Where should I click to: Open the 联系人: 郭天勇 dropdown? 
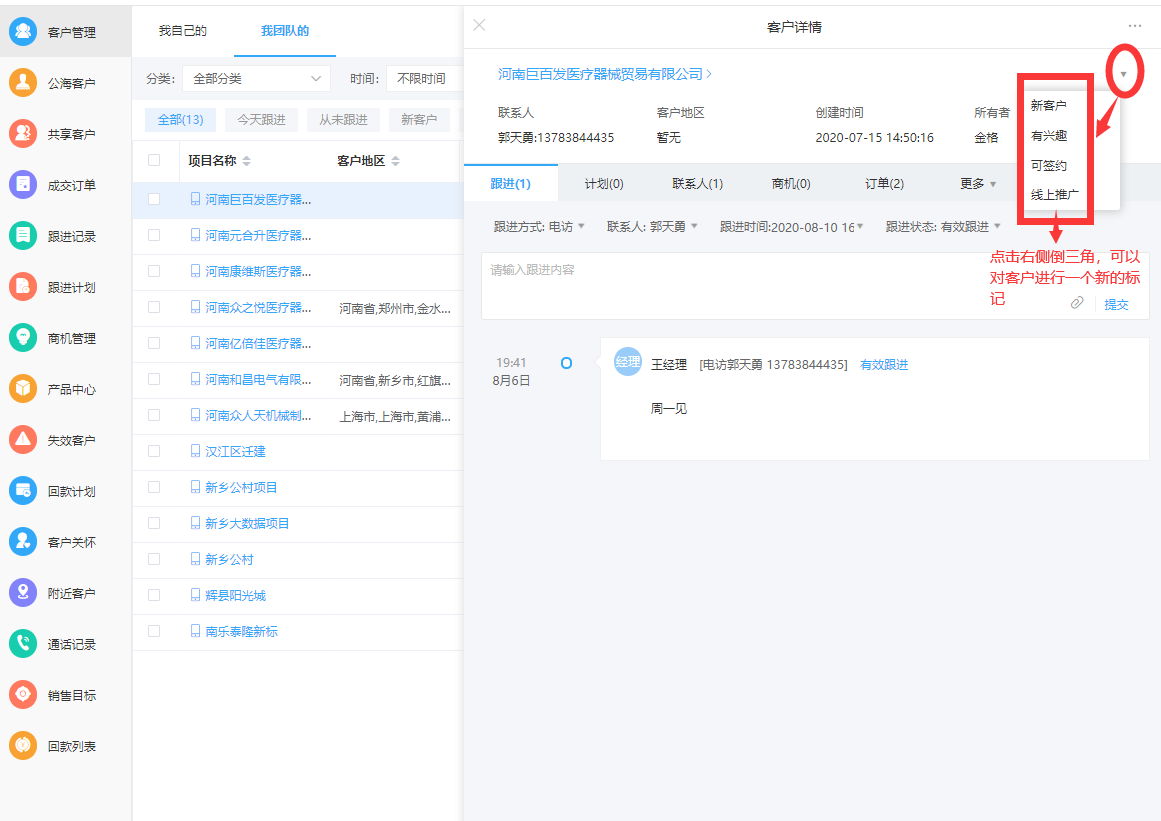[x=652, y=227]
